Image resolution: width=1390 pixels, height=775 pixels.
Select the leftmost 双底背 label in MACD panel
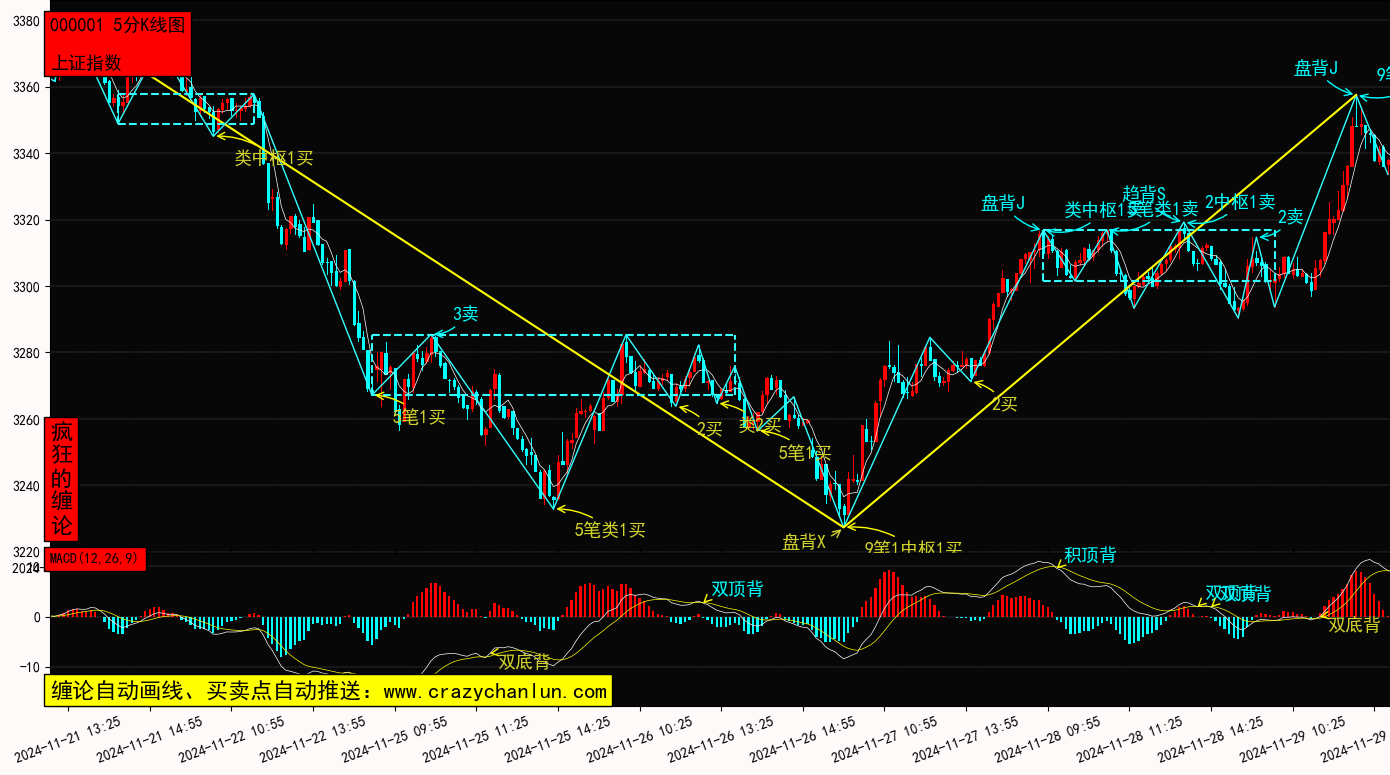524,661
